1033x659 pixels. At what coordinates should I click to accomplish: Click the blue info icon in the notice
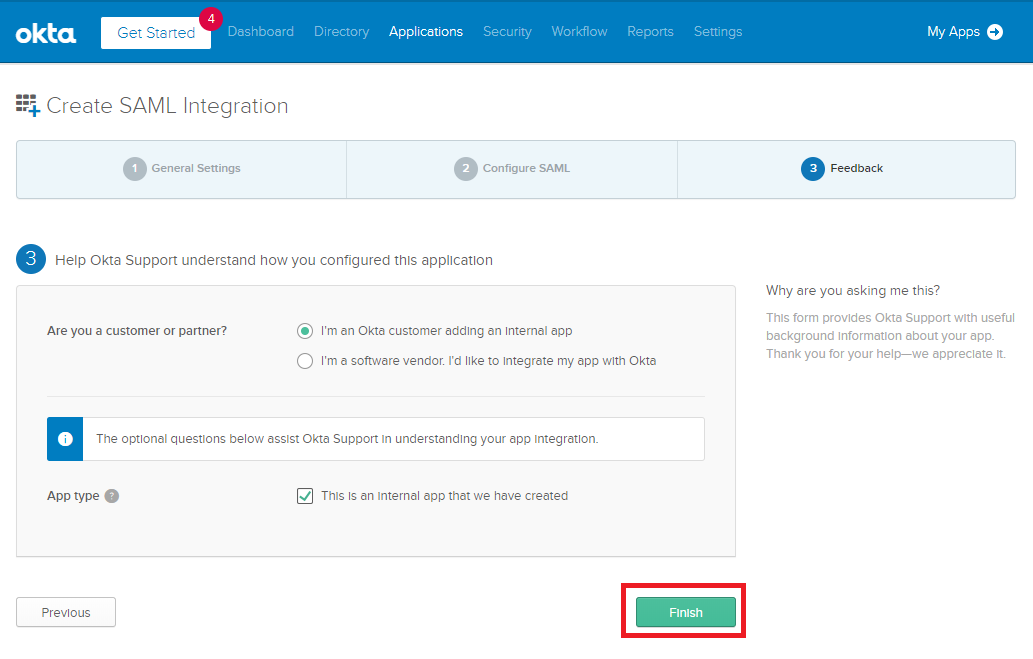click(x=65, y=439)
